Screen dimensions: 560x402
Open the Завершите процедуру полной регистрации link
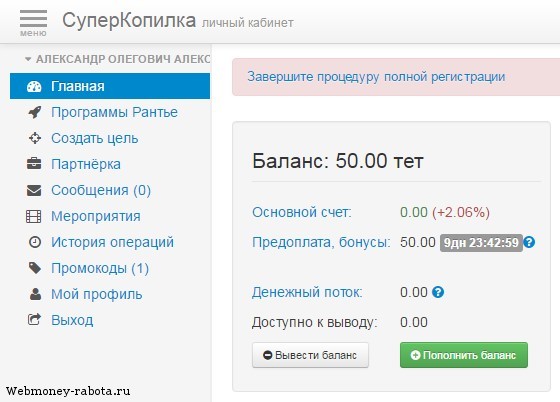(x=376, y=77)
